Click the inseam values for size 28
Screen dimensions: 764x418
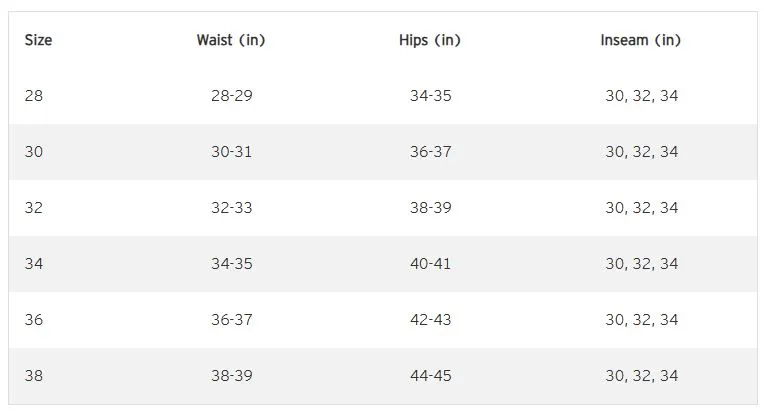[x=641, y=96]
